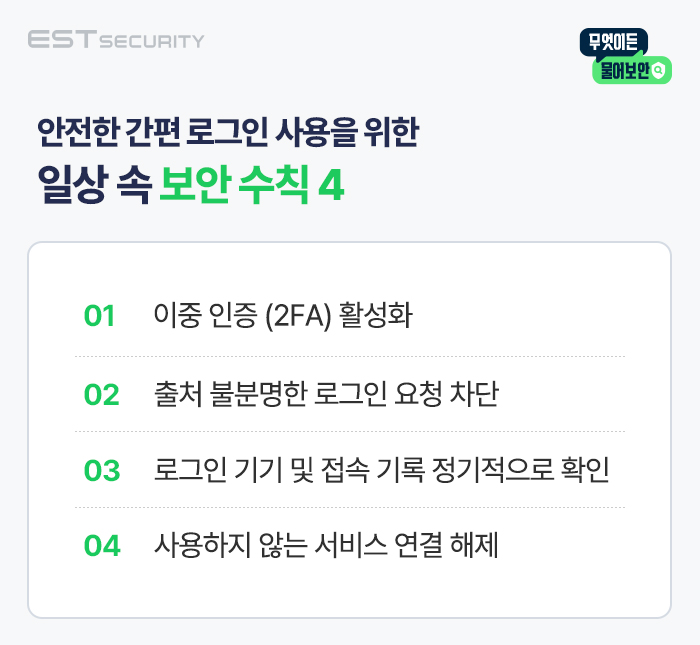The width and height of the screenshot is (700, 645).
Task: Click the green number 04
Action: (102, 545)
